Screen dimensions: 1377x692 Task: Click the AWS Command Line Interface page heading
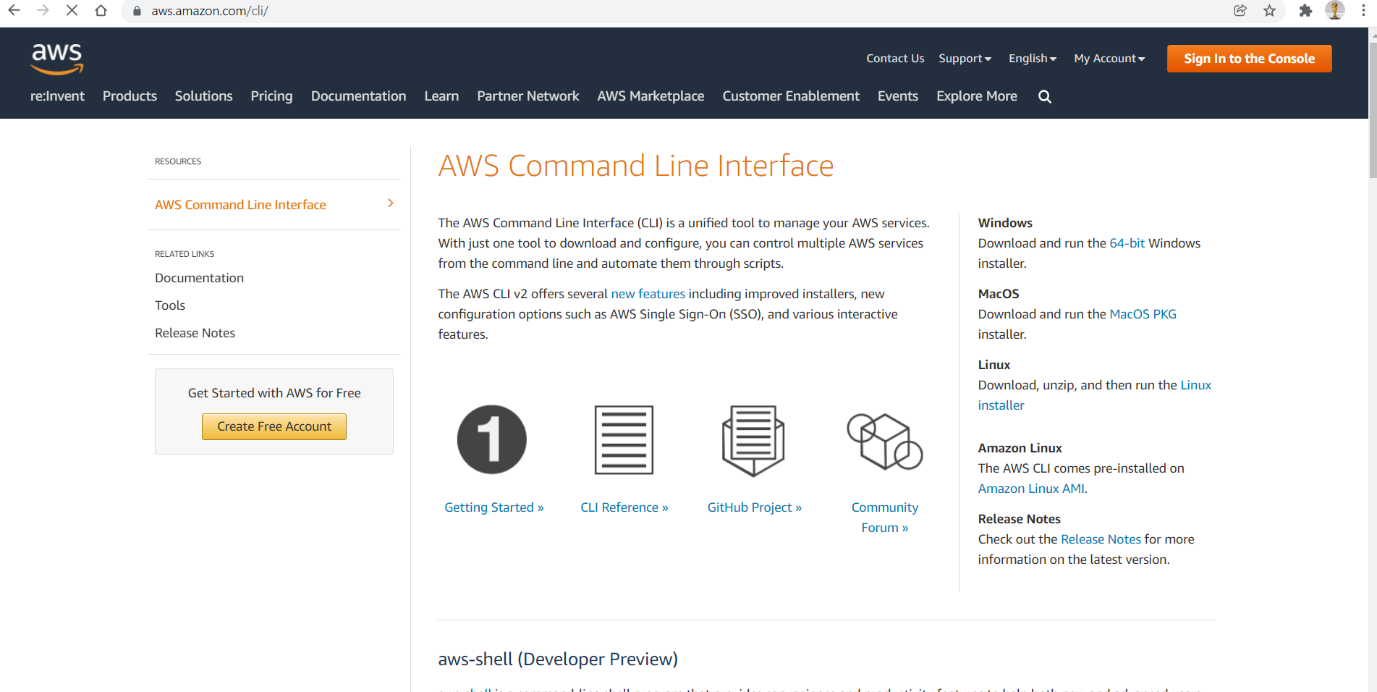tap(636, 166)
